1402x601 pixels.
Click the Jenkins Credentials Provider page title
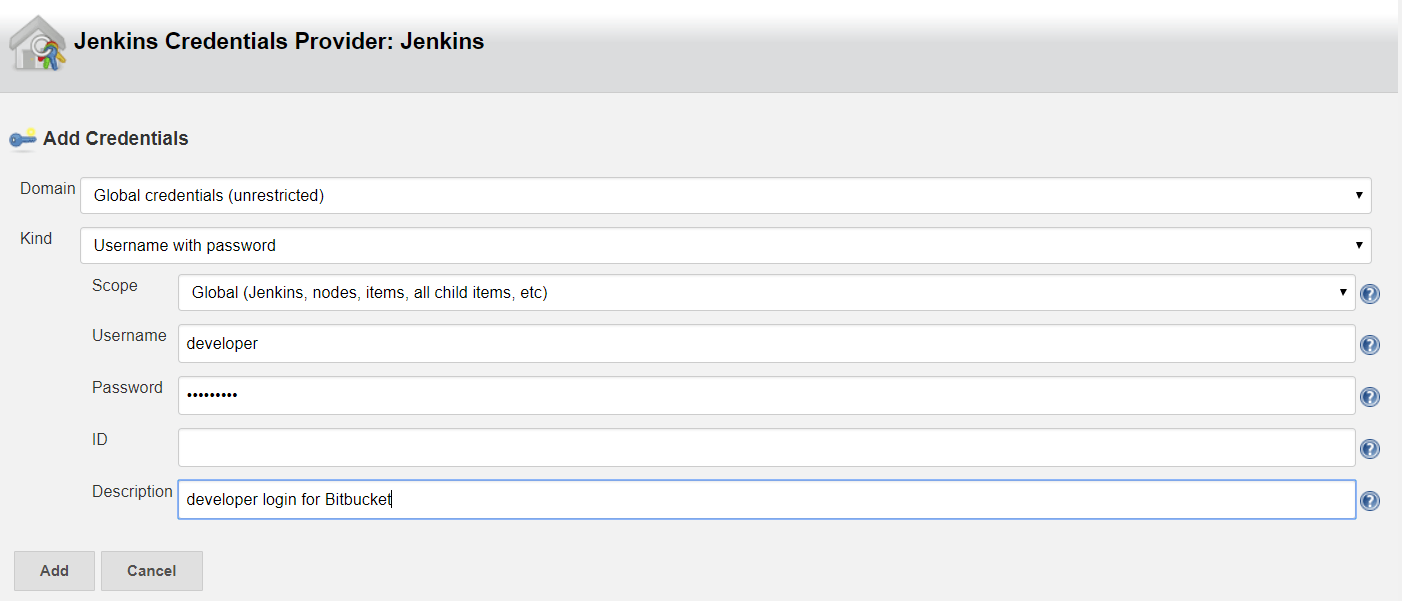(279, 42)
